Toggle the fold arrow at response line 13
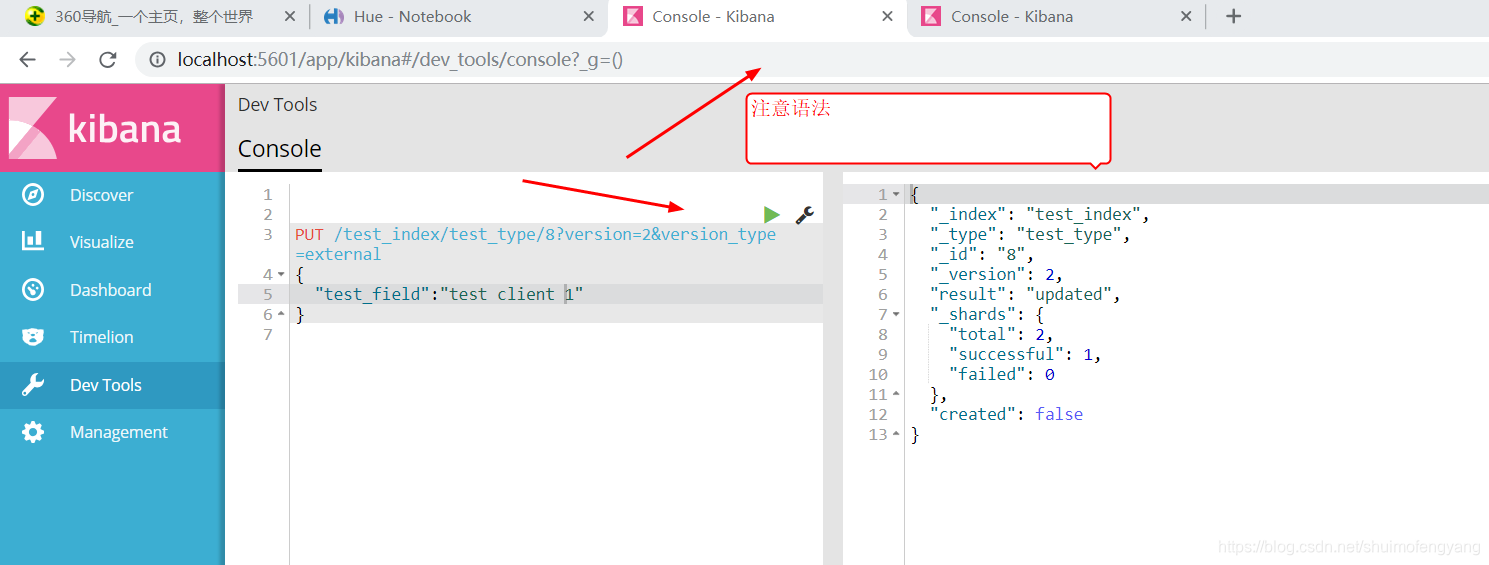 coord(896,434)
